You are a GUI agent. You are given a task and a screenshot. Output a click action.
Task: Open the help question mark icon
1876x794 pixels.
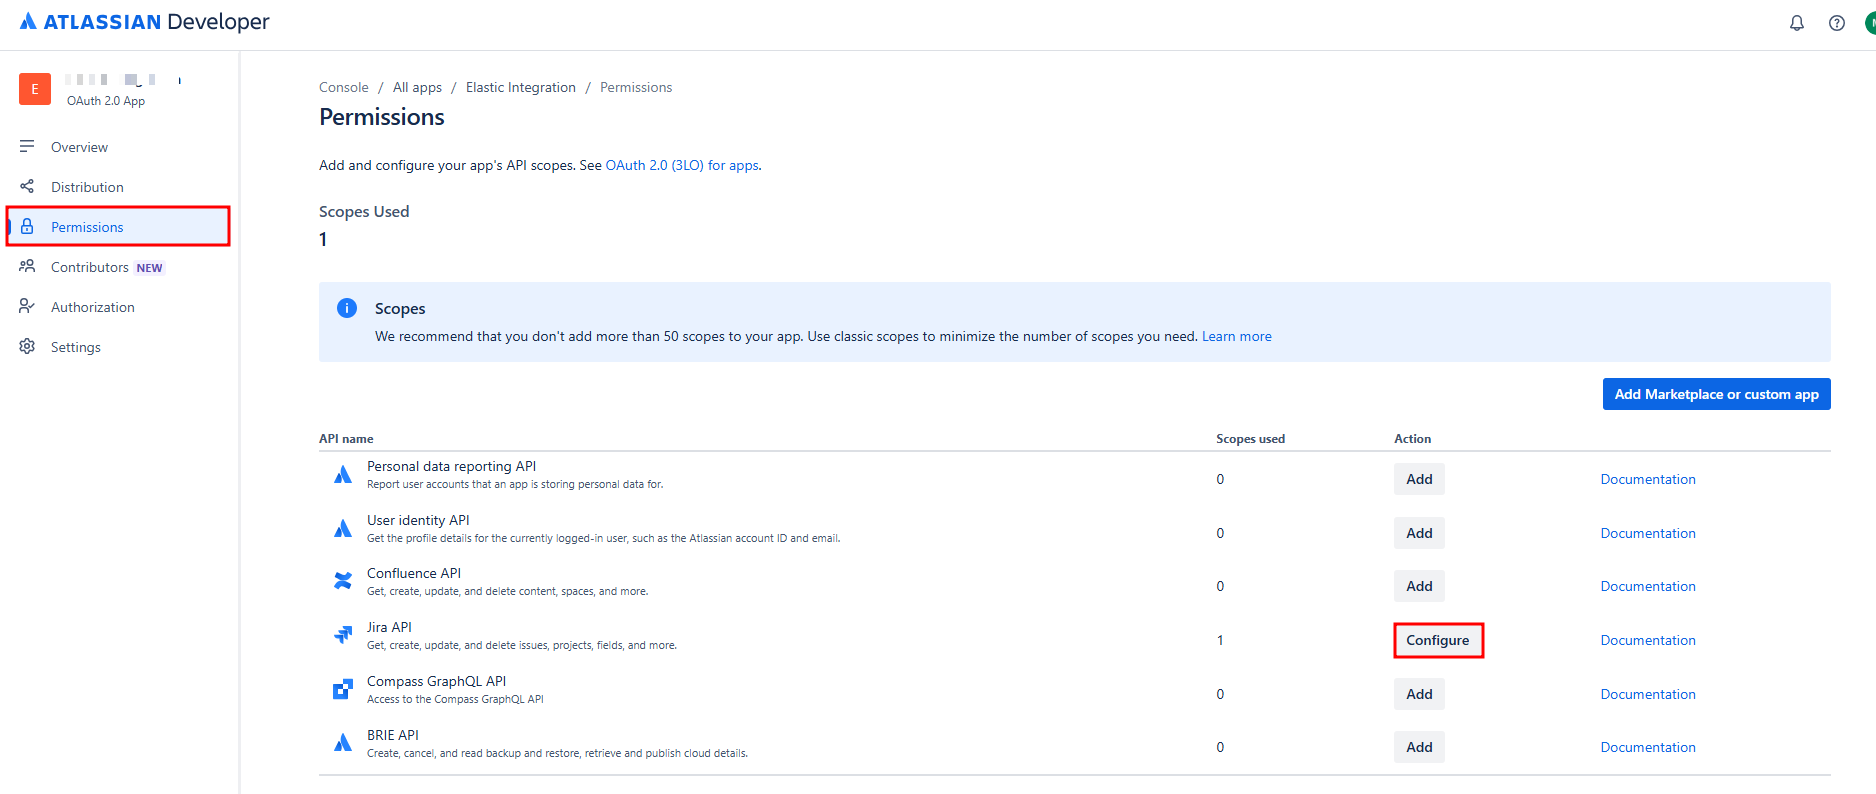[x=1836, y=23]
